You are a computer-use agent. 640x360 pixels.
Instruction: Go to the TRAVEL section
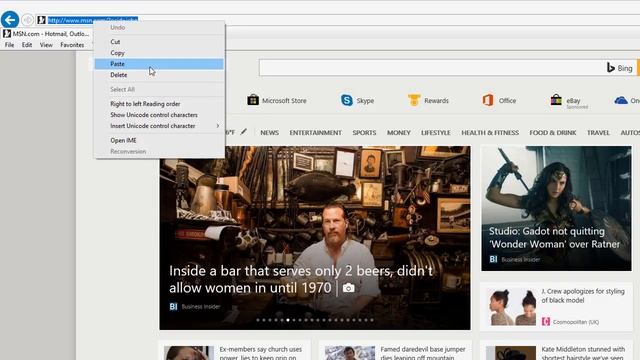(x=598, y=132)
